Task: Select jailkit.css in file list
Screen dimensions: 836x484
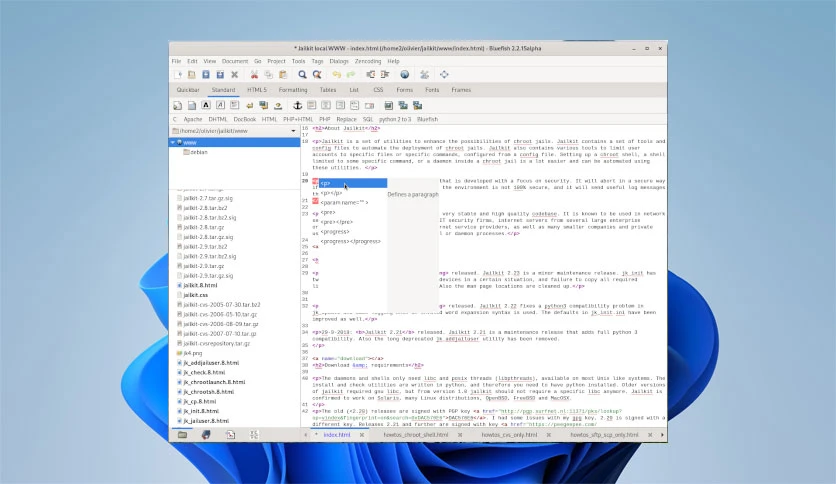Action: (x=195, y=295)
